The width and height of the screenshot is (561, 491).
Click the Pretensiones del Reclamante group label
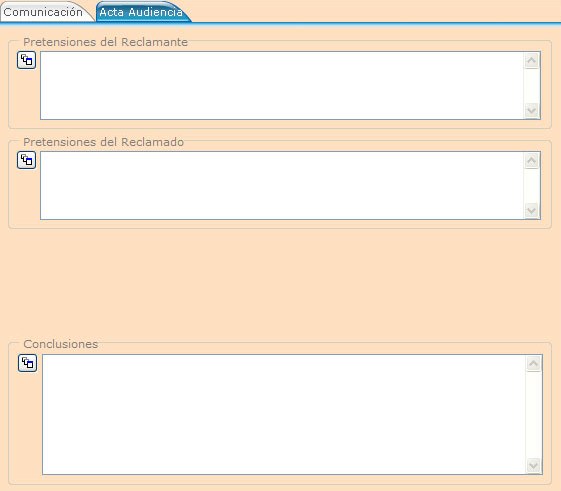pyautogui.click(x=106, y=42)
